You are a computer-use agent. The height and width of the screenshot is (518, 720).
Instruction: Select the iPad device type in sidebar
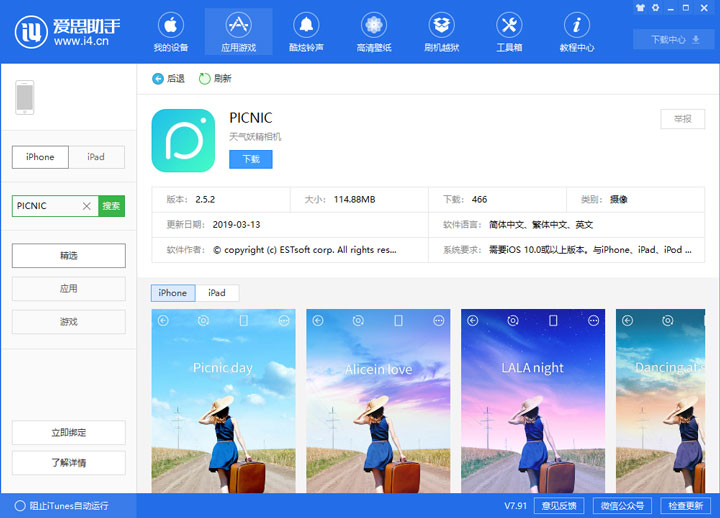pos(96,157)
